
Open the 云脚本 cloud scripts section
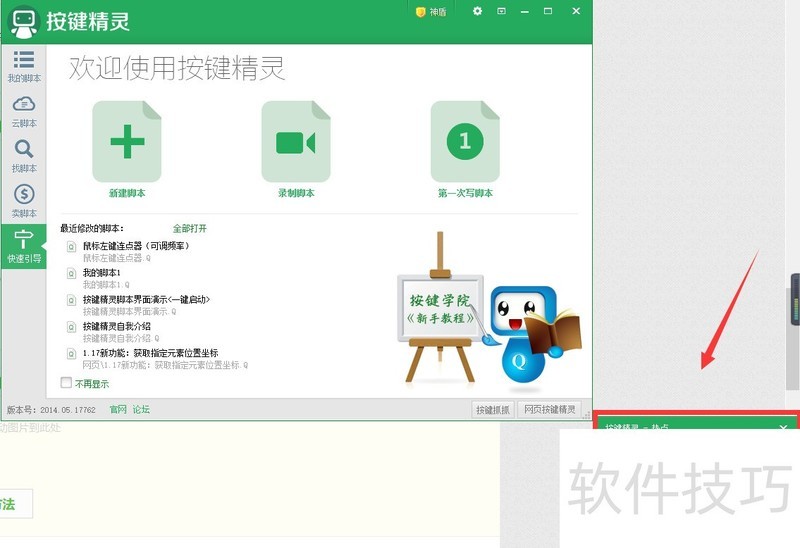click(24, 112)
